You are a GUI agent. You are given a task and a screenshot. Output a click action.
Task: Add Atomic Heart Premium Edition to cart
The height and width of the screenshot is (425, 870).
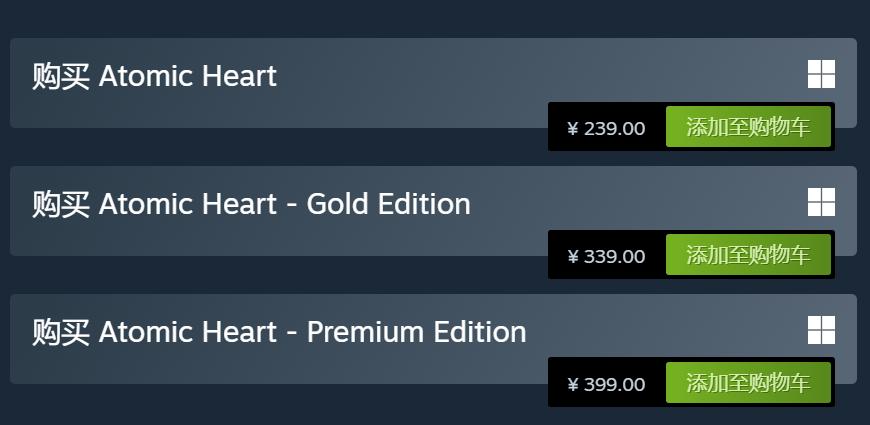coord(748,383)
